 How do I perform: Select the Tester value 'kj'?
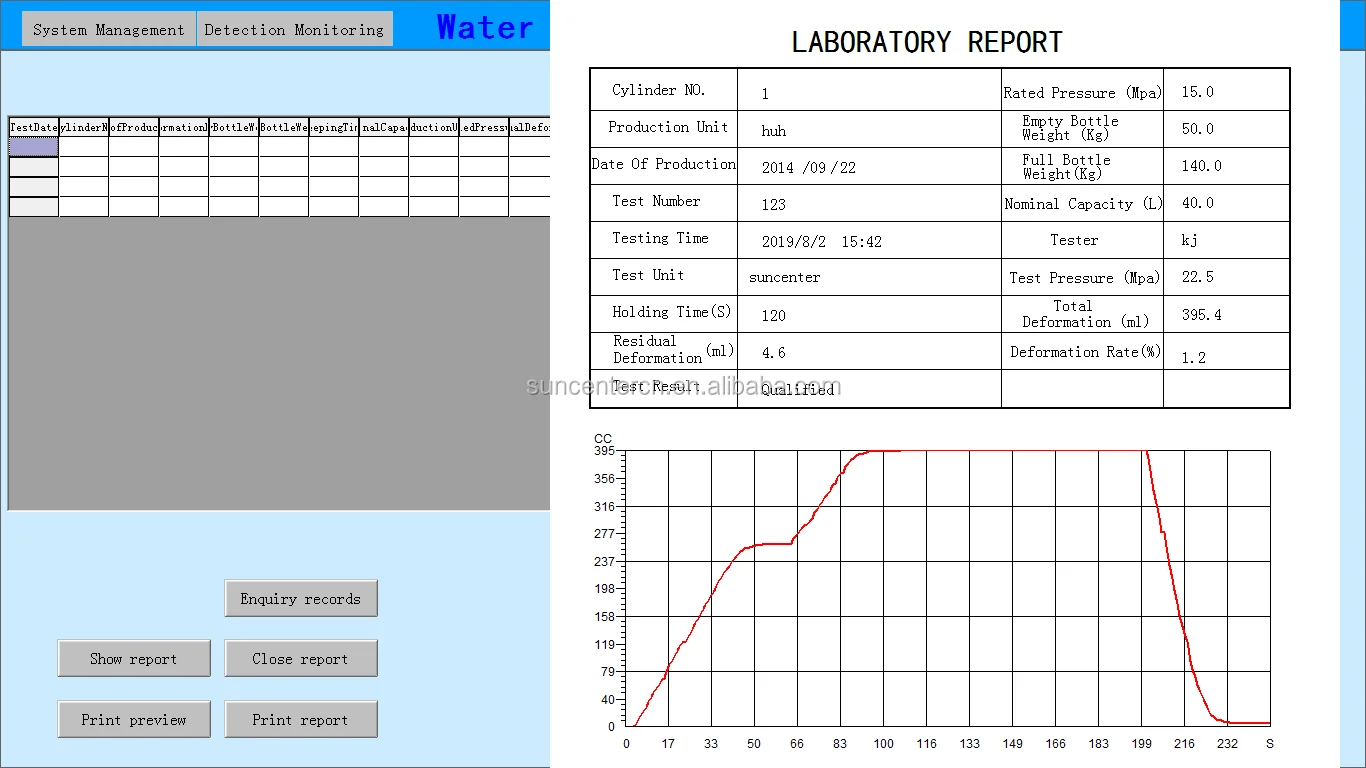click(x=1189, y=241)
